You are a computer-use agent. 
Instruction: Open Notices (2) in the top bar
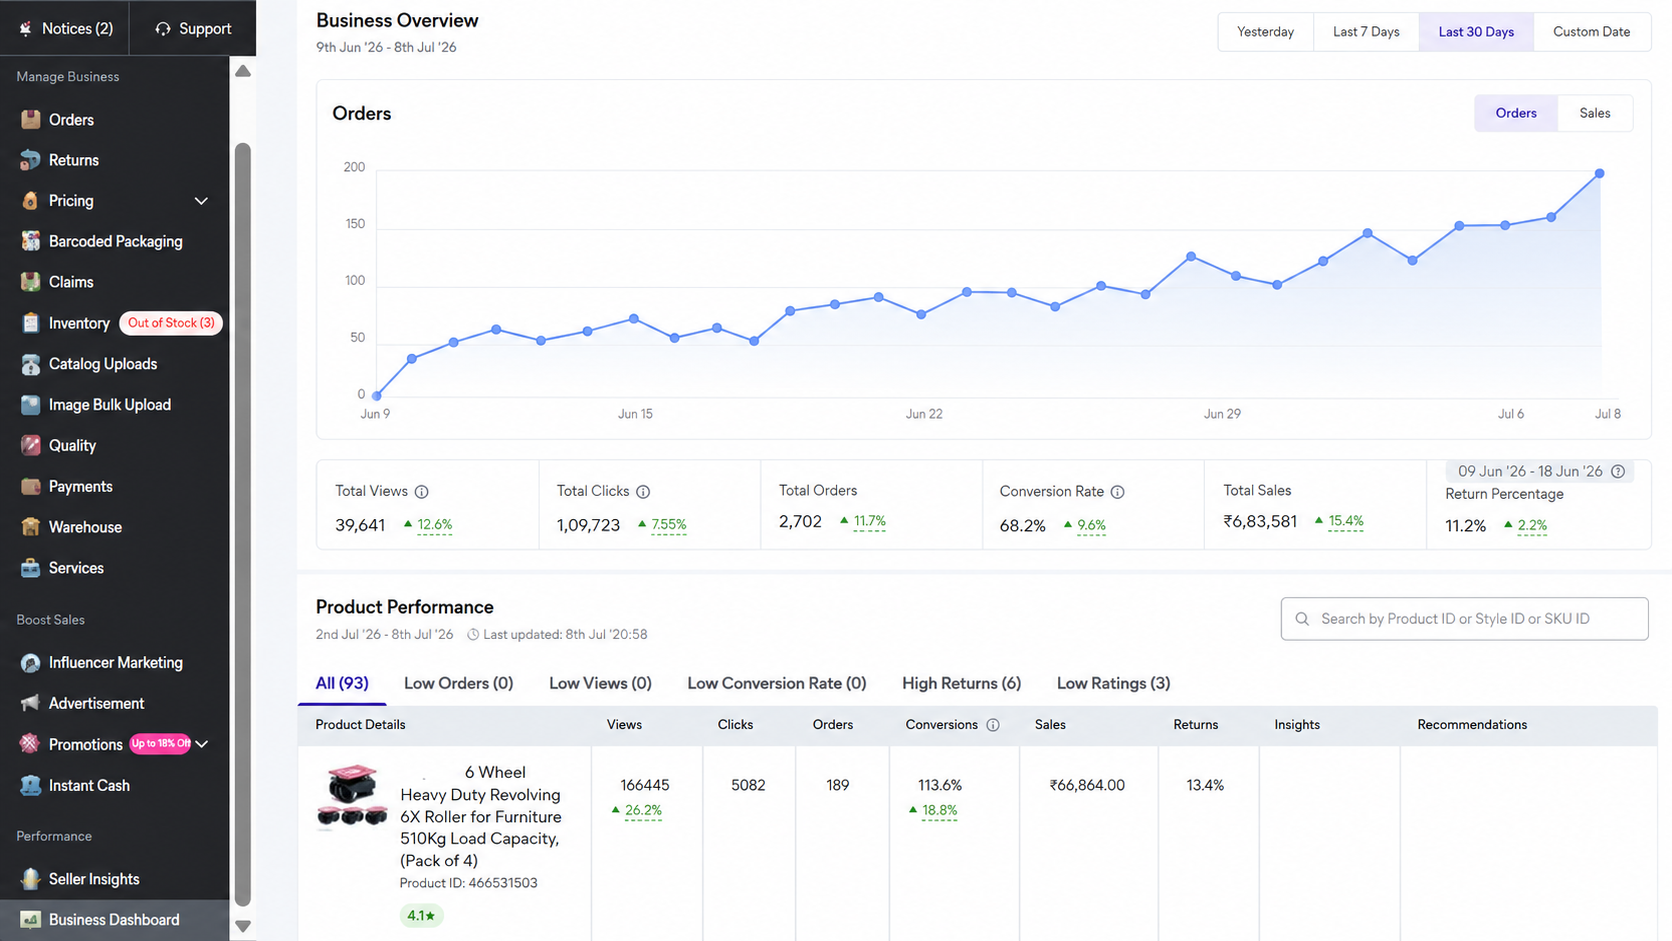(x=67, y=29)
